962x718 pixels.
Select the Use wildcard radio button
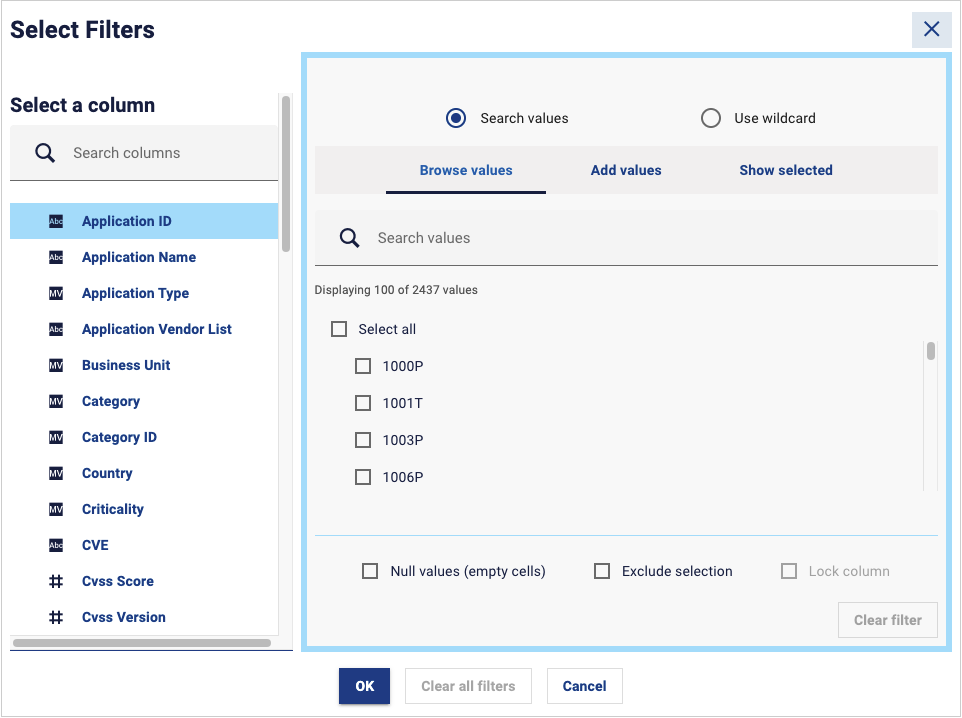click(x=711, y=118)
